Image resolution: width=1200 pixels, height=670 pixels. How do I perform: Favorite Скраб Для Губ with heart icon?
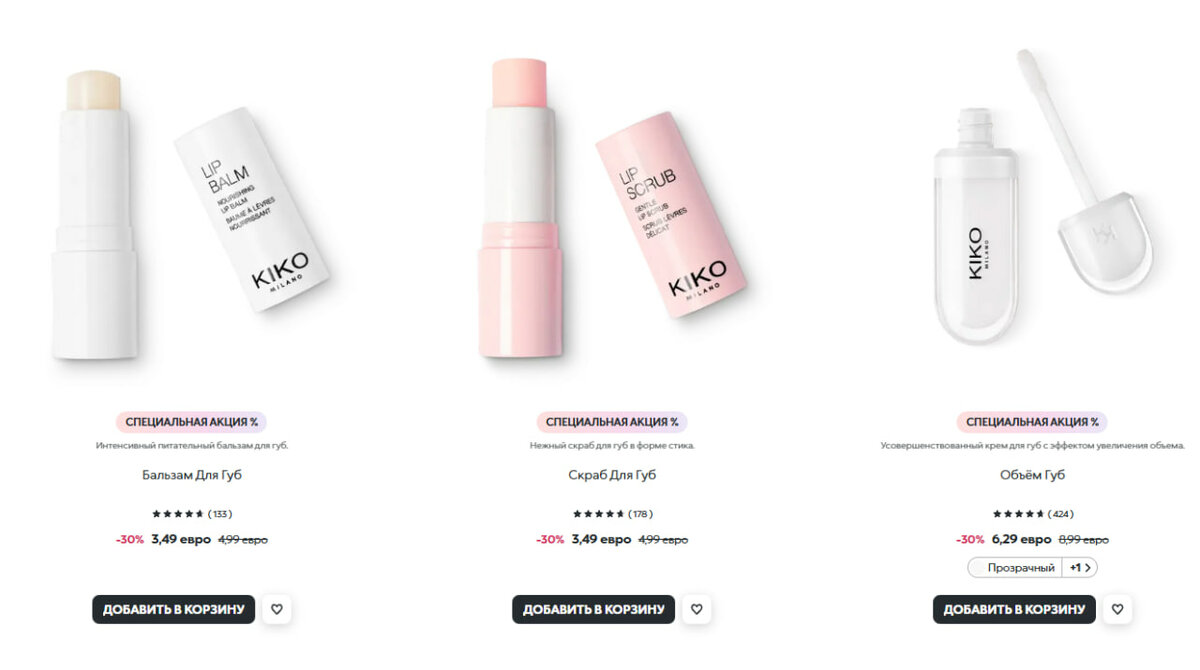click(x=697, y=609)
